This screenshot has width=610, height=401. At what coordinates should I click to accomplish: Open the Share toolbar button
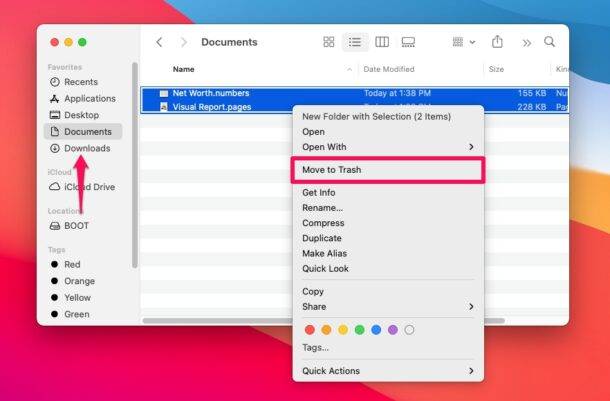click(498, 42)
